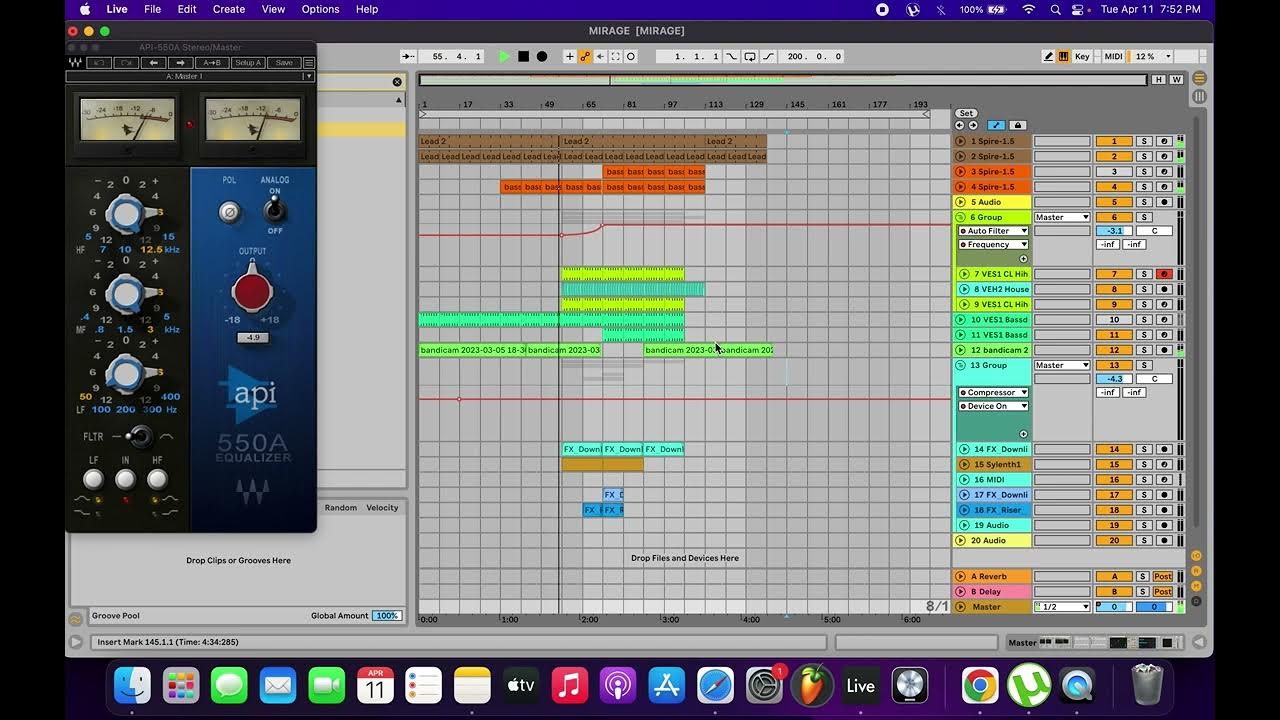This screenshot has height=720, width=1280.
Task: Jump to previous locator arrow
Action: tap(960, 125)
